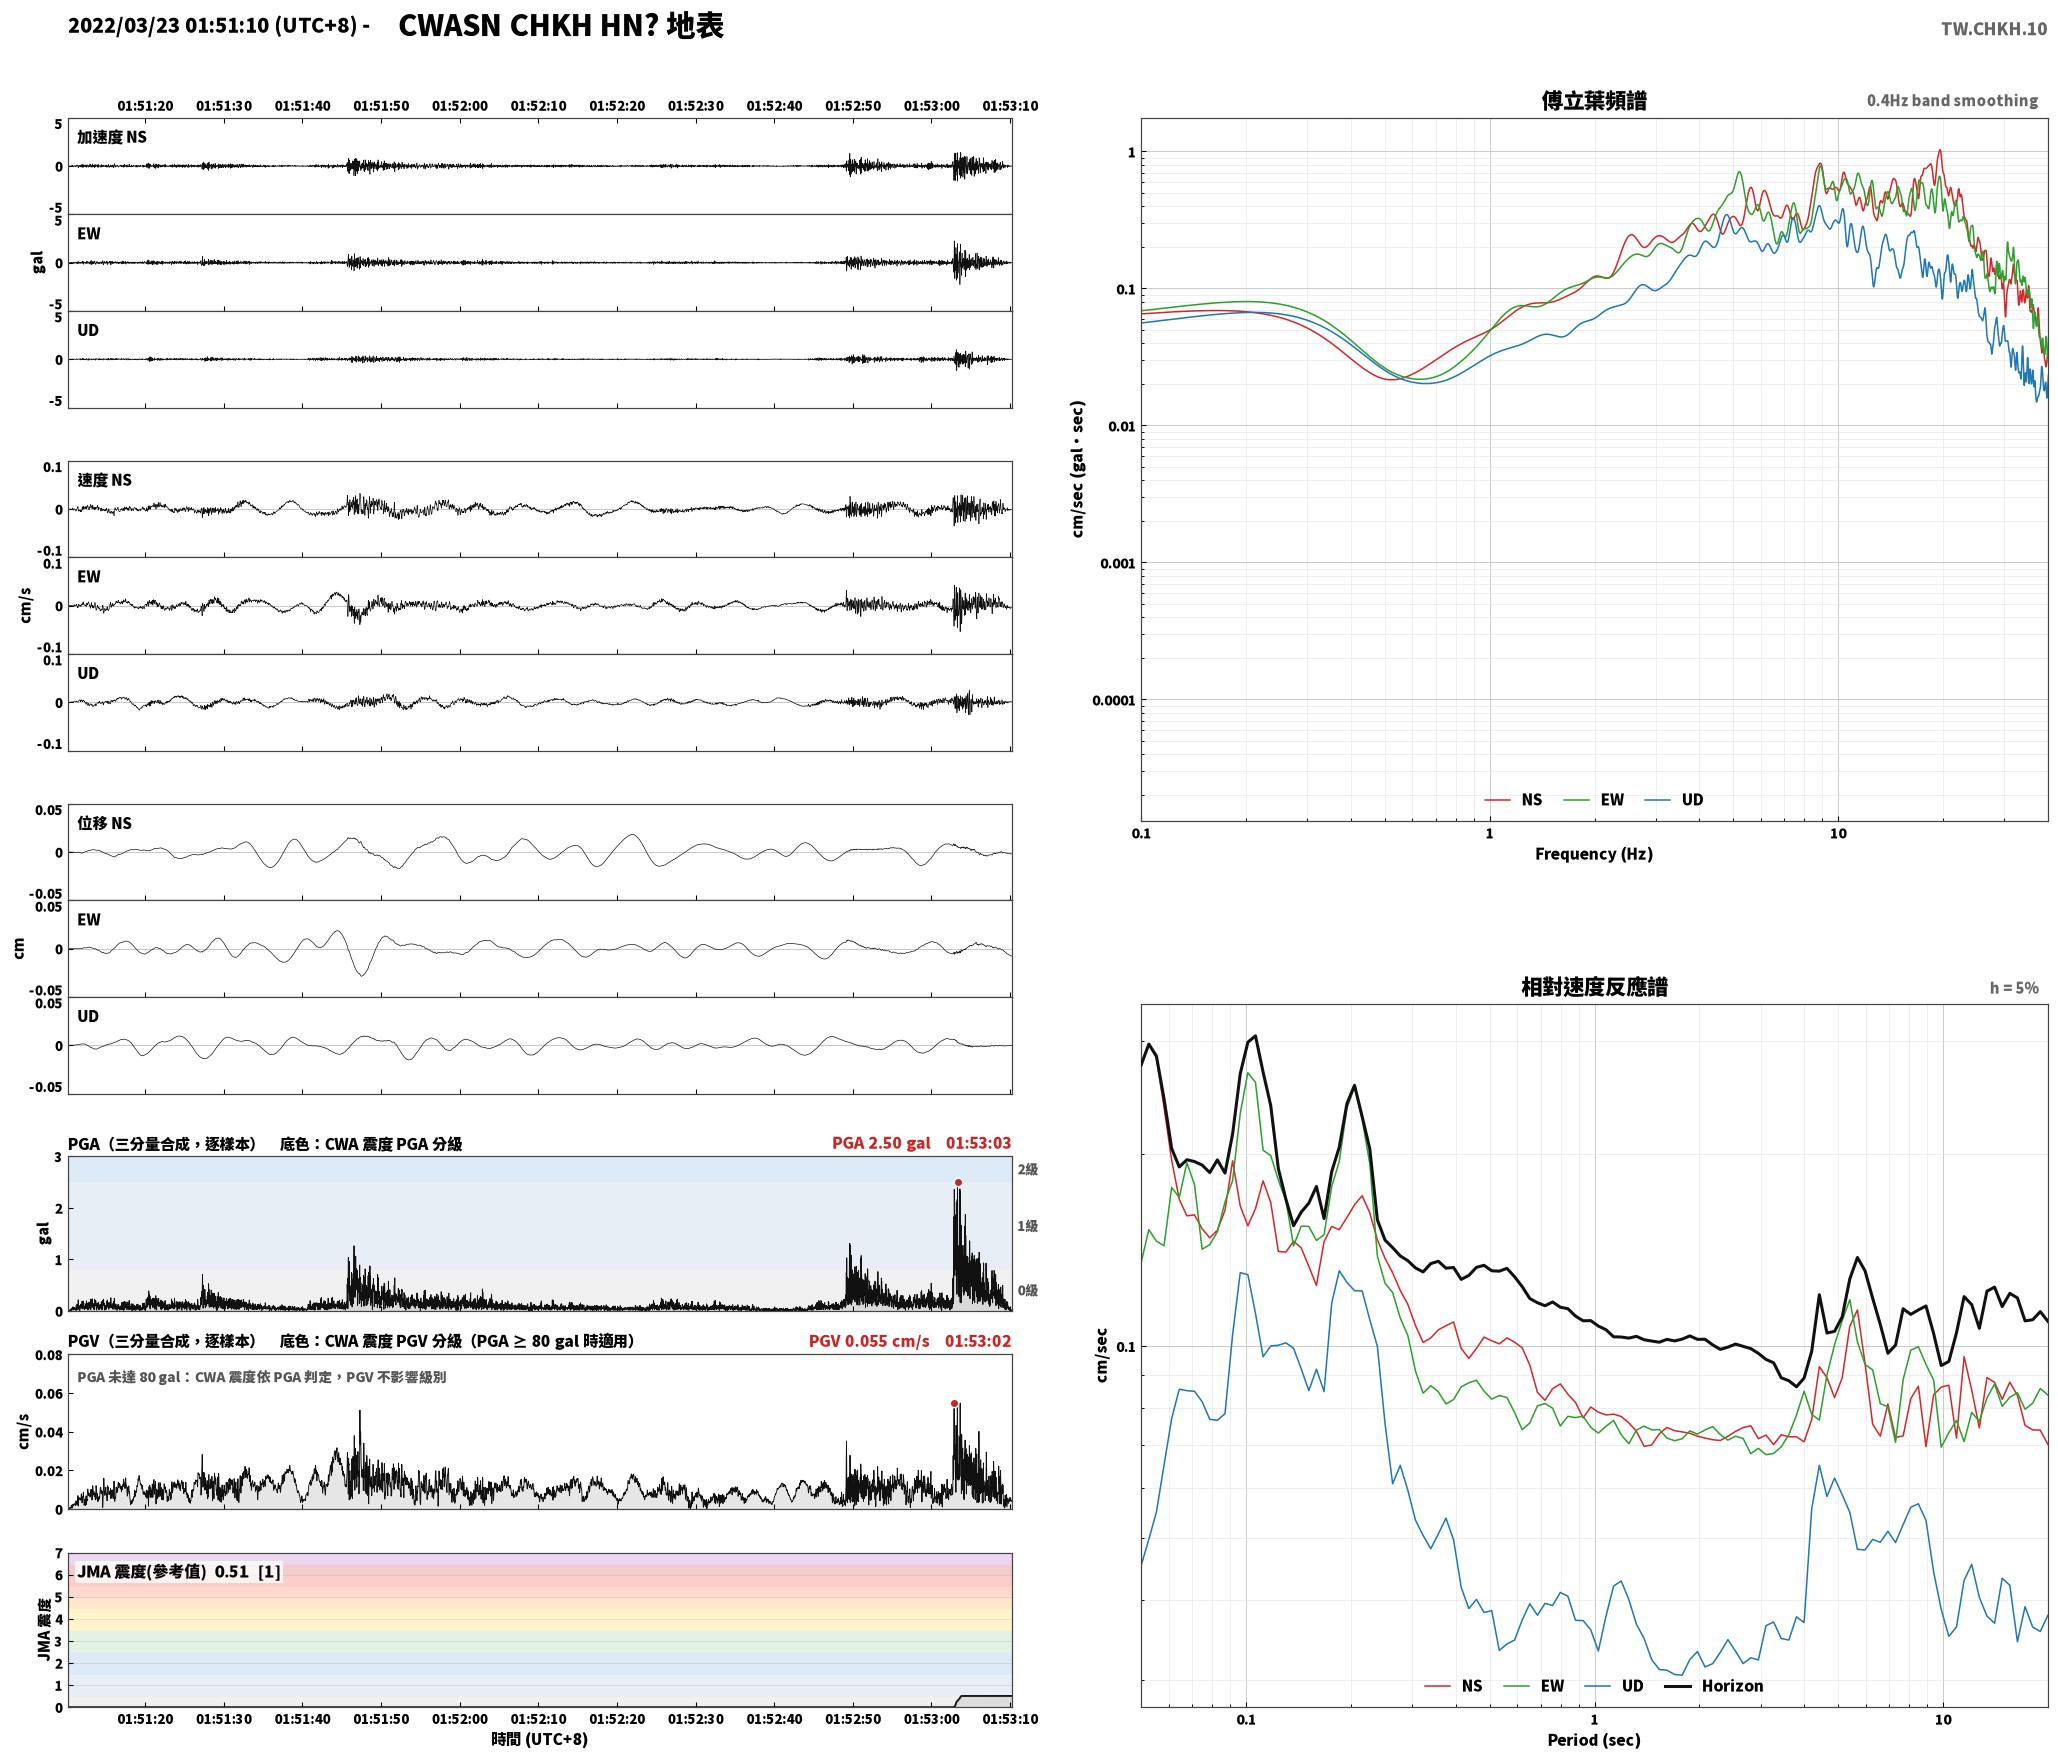The height and width of the screenshot is (1760, 2058).
Task: Click the JMA 震度(參考值) 0.51 label
Action: pyautogui.click(x=163, y=1572)
